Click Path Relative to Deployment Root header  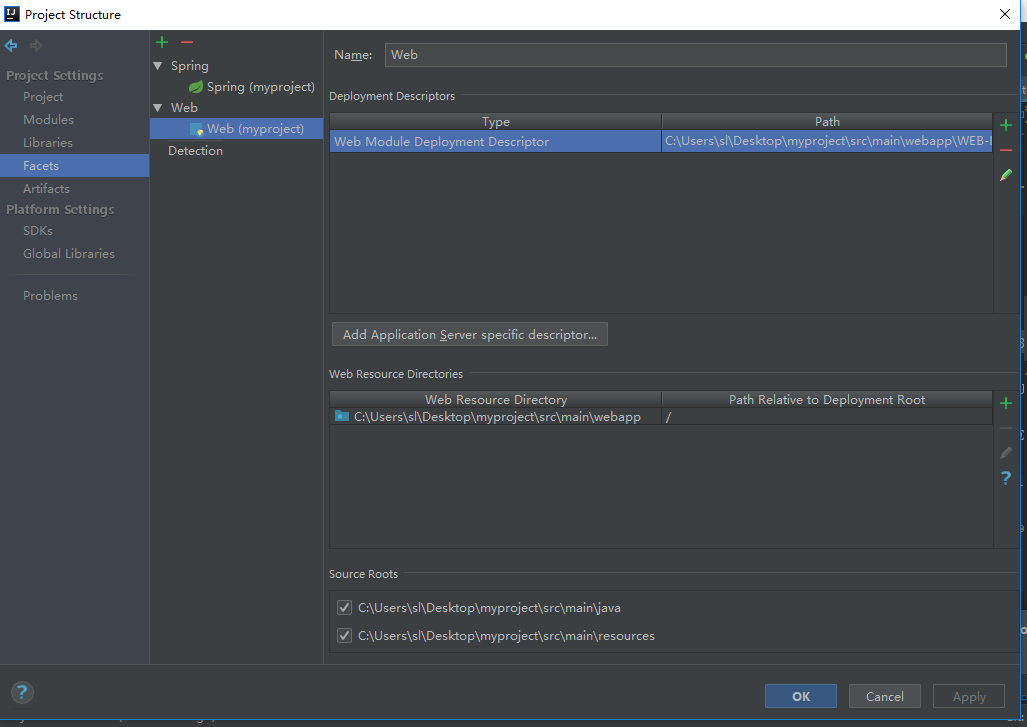click(x=827, y=400)
